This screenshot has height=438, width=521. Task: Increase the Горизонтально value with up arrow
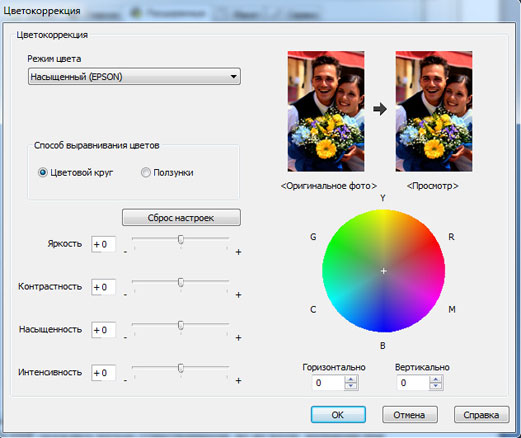[351, 379]
